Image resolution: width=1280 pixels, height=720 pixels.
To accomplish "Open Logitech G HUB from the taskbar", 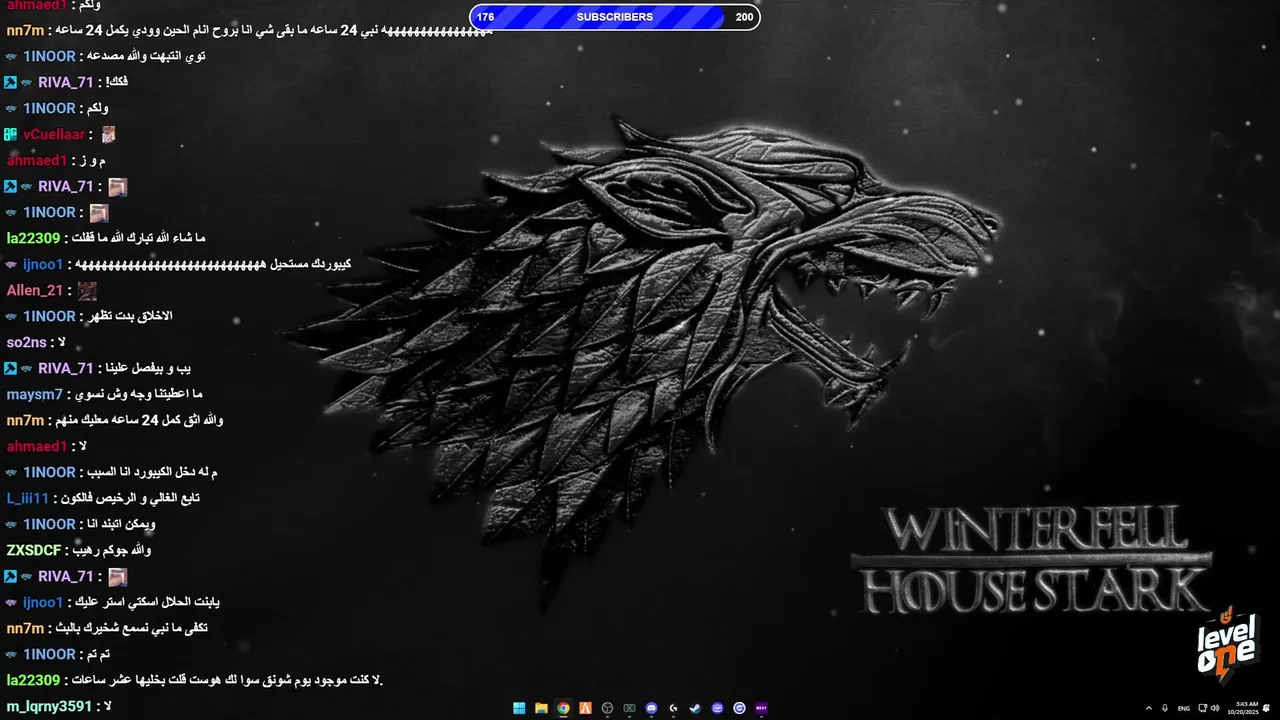I will [x=673, y=708].
